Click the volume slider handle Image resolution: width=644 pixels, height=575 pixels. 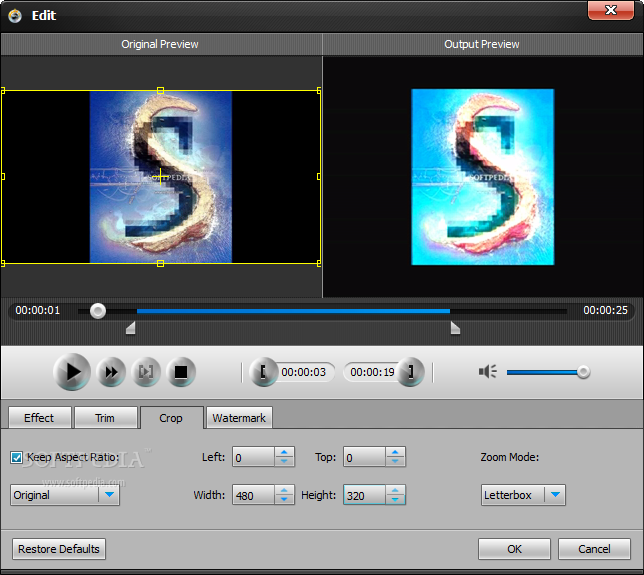583,372
